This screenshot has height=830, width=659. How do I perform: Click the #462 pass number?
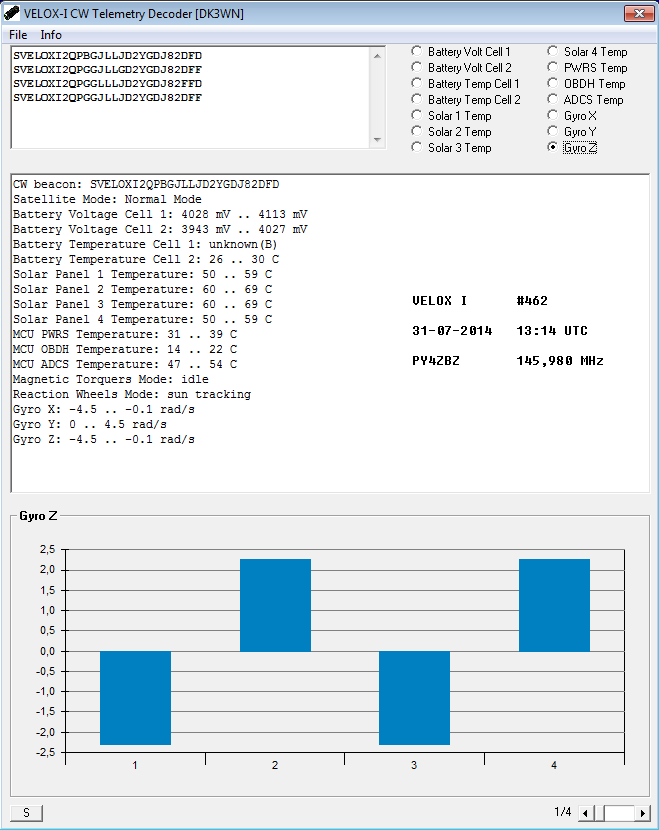pos(532,301)
